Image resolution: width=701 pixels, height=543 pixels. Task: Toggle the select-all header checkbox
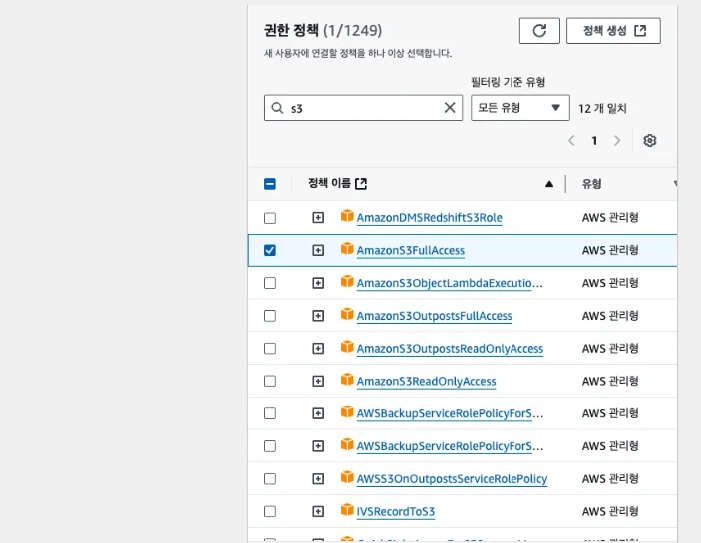click(x=270, y=184)
